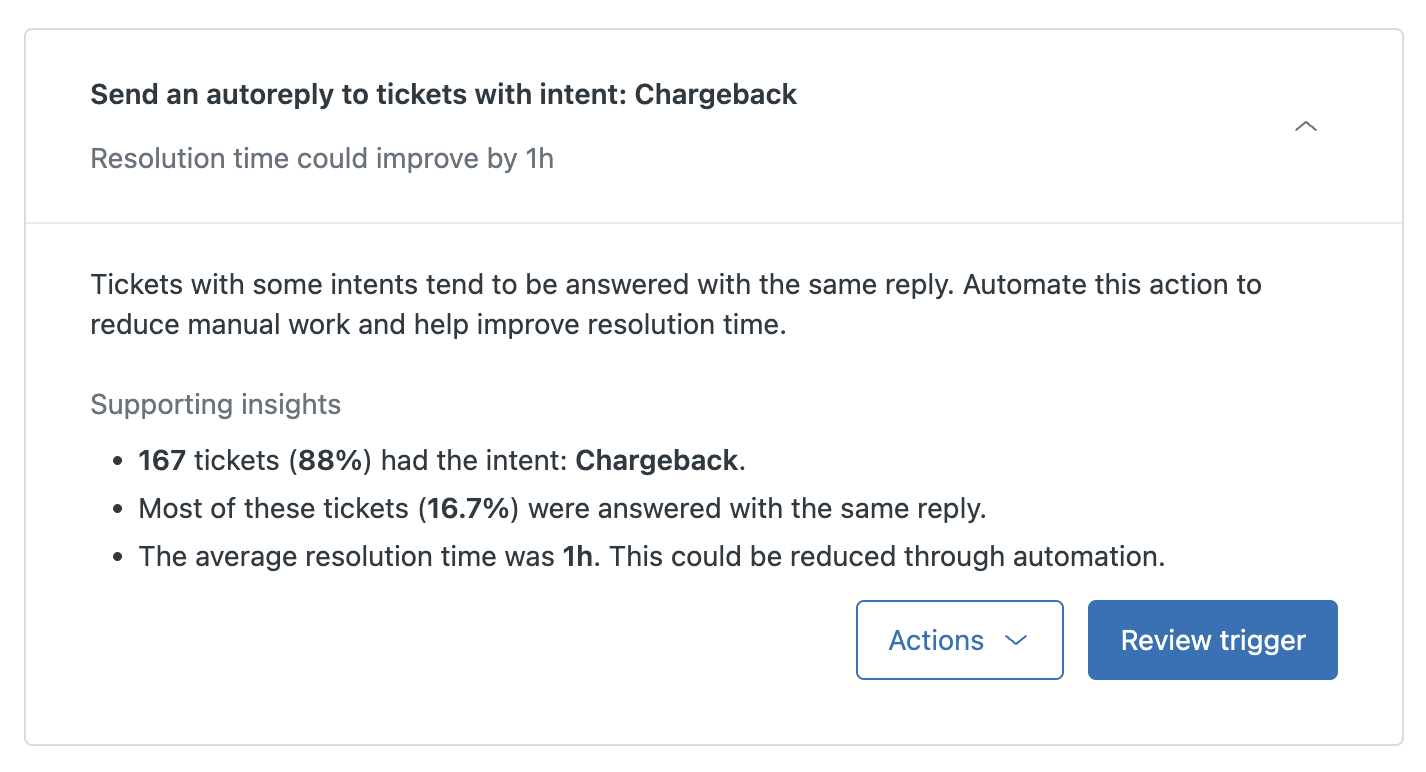This screenshot has height=772, width=1426.
Task: Click the description paragraph about automating replies
Action: [676, 305]
